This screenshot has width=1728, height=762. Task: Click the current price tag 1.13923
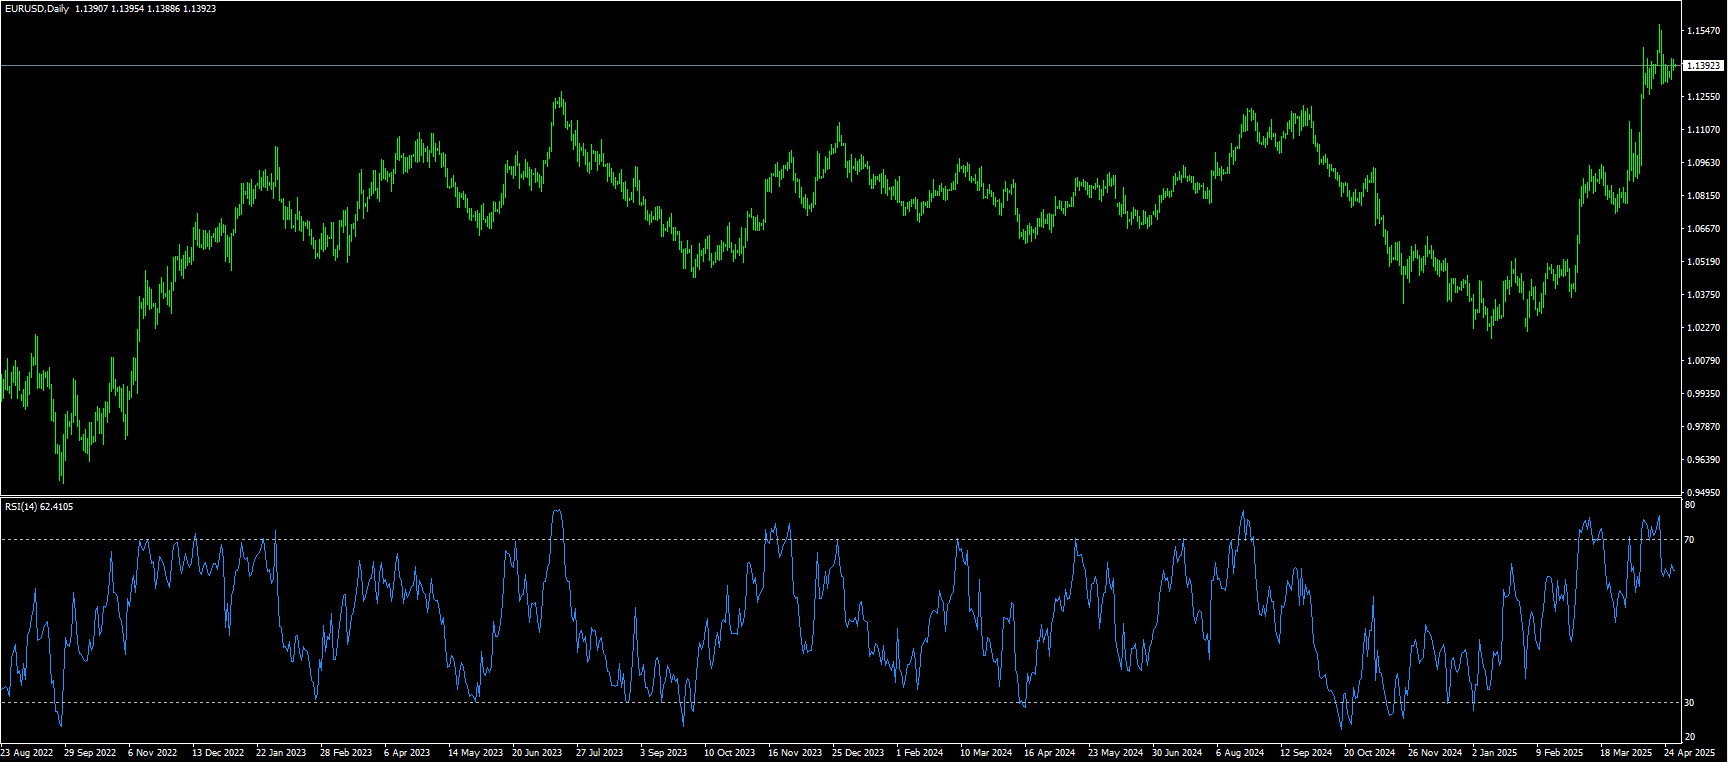(x=1703, y=66)
